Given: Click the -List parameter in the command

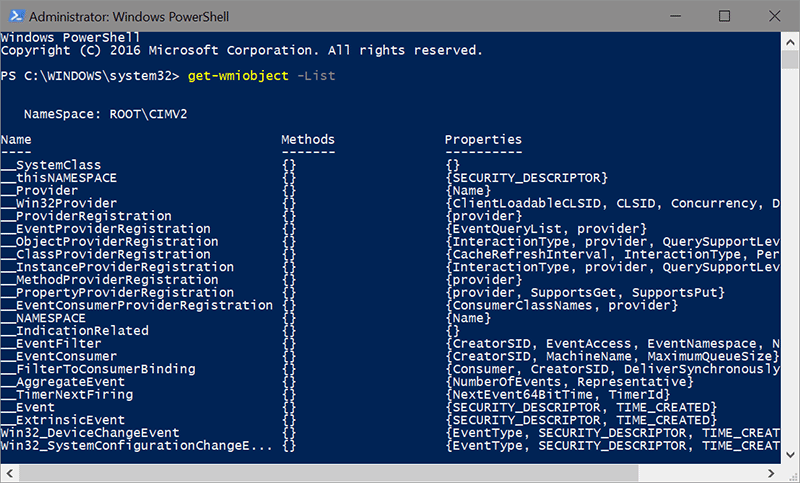Looking at the screenshot, I should [x=317, y=76].
